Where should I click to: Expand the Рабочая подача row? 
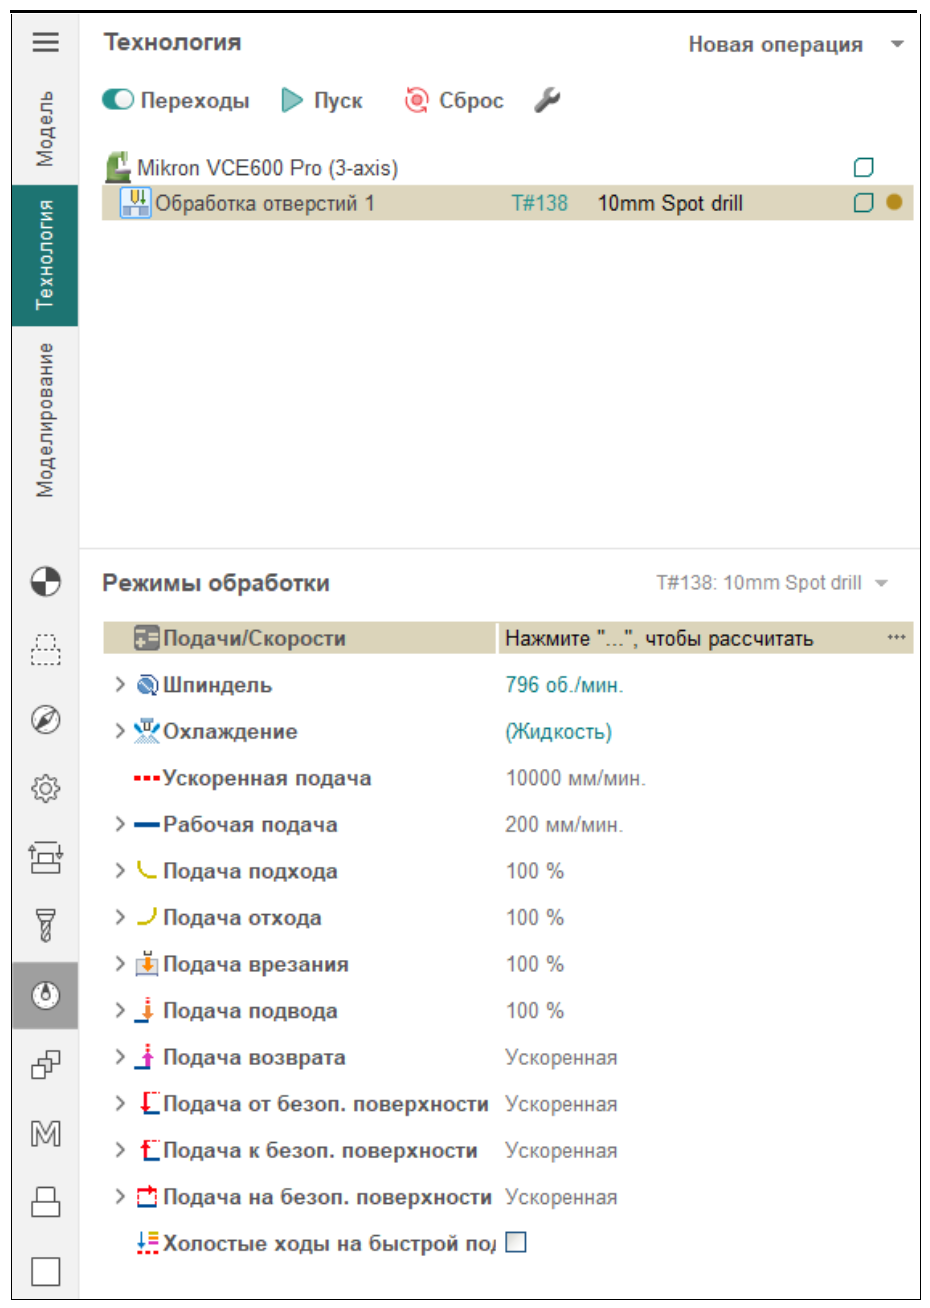click(x=120, y=824)
